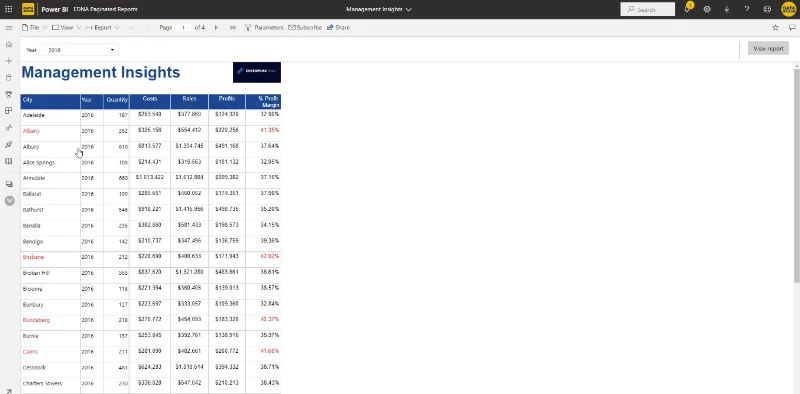This screenshot has width=800, height=394.
Task: Click the $1,013,422 costs value
Action: [x=149, y=177]
